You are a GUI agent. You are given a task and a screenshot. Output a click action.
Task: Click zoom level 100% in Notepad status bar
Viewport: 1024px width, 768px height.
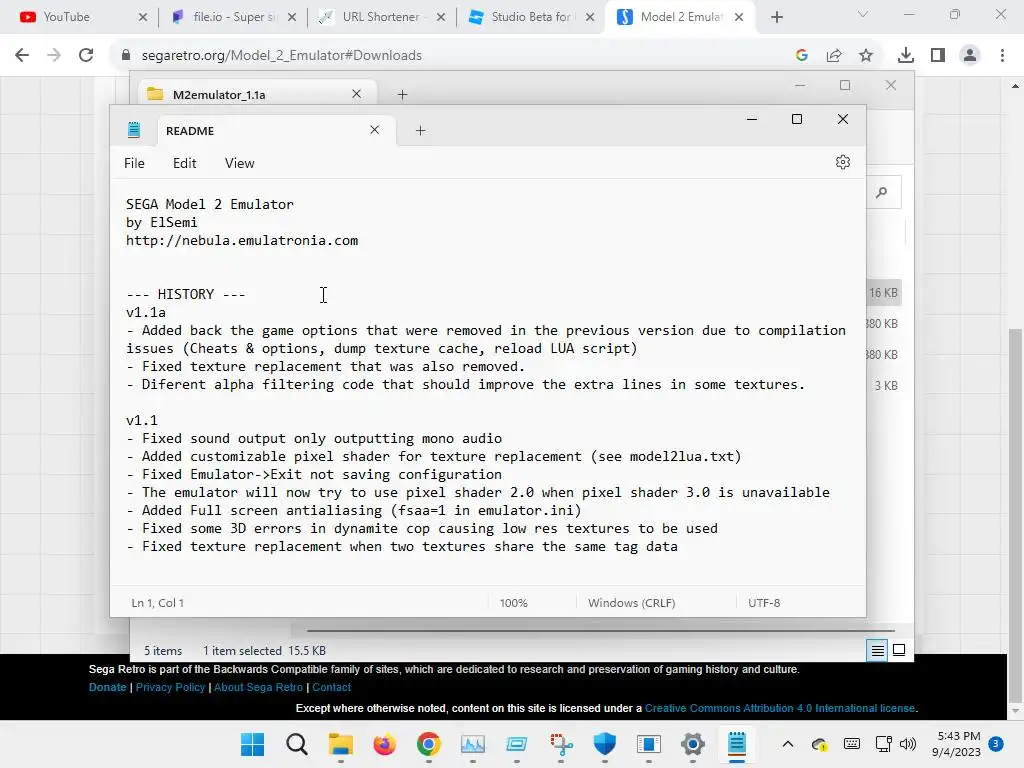(x=513, y=603)
